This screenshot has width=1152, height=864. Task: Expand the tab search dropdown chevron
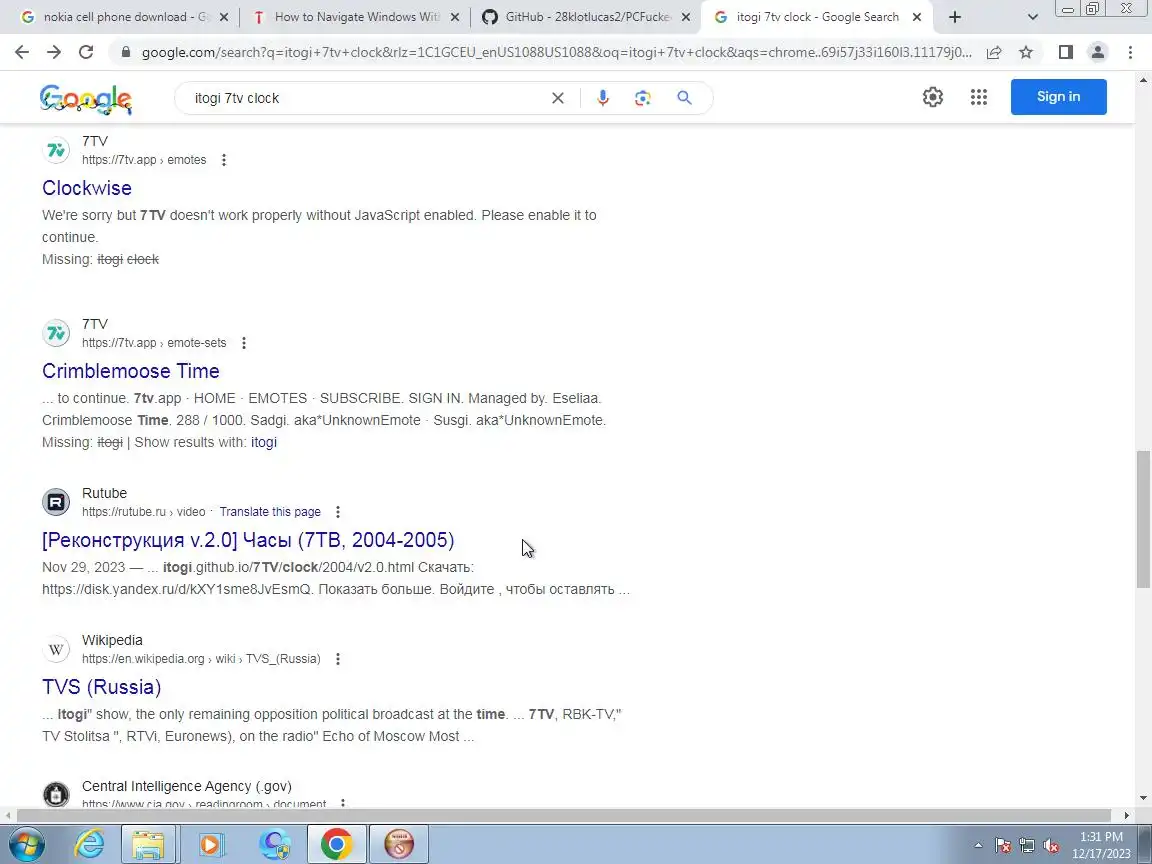pos(1032,17)
